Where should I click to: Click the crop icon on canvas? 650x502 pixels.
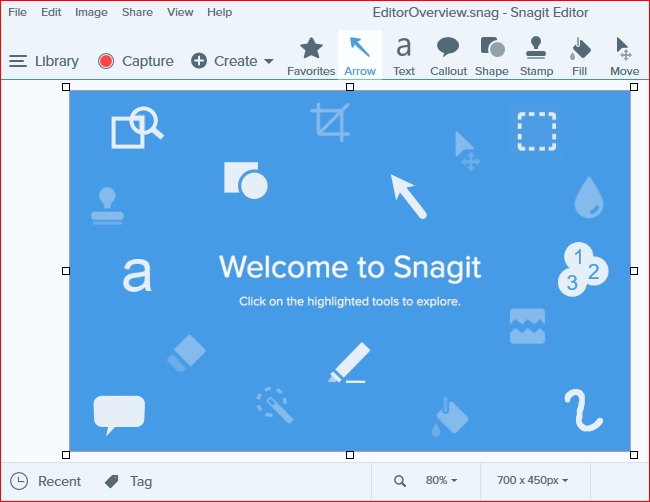click(x=330, y=122)
